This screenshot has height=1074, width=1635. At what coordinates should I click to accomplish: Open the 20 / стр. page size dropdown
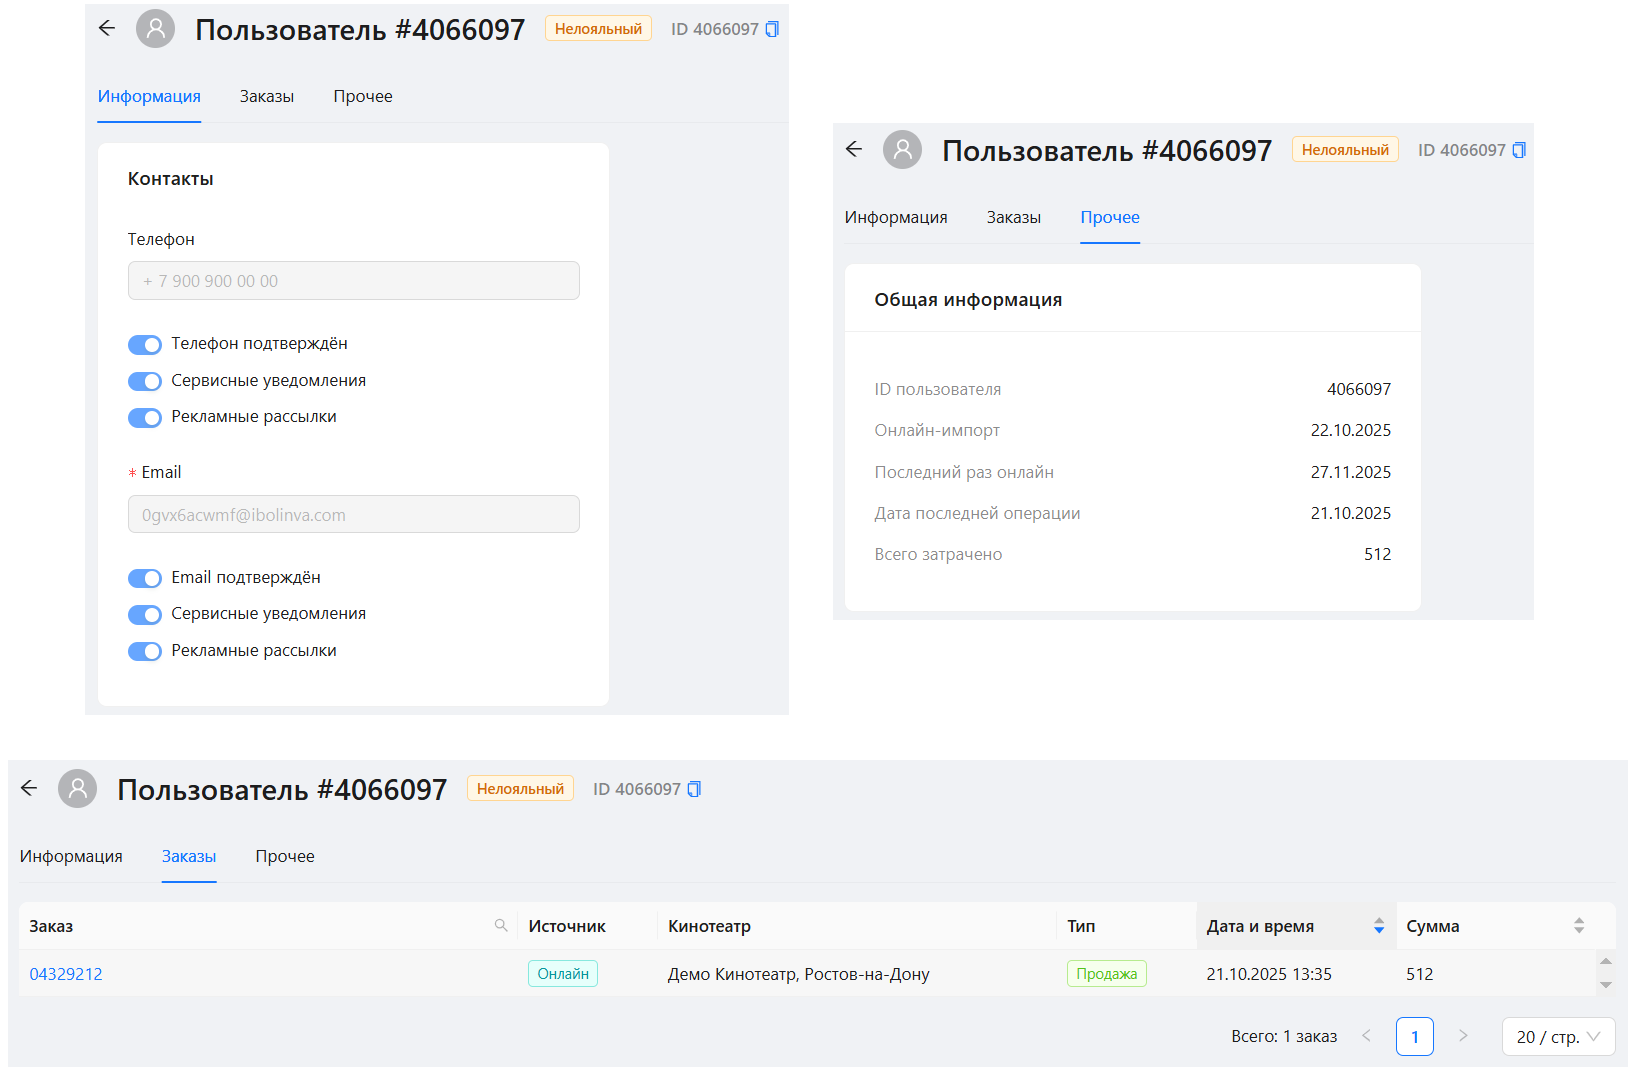[x=1557, y=1037]
